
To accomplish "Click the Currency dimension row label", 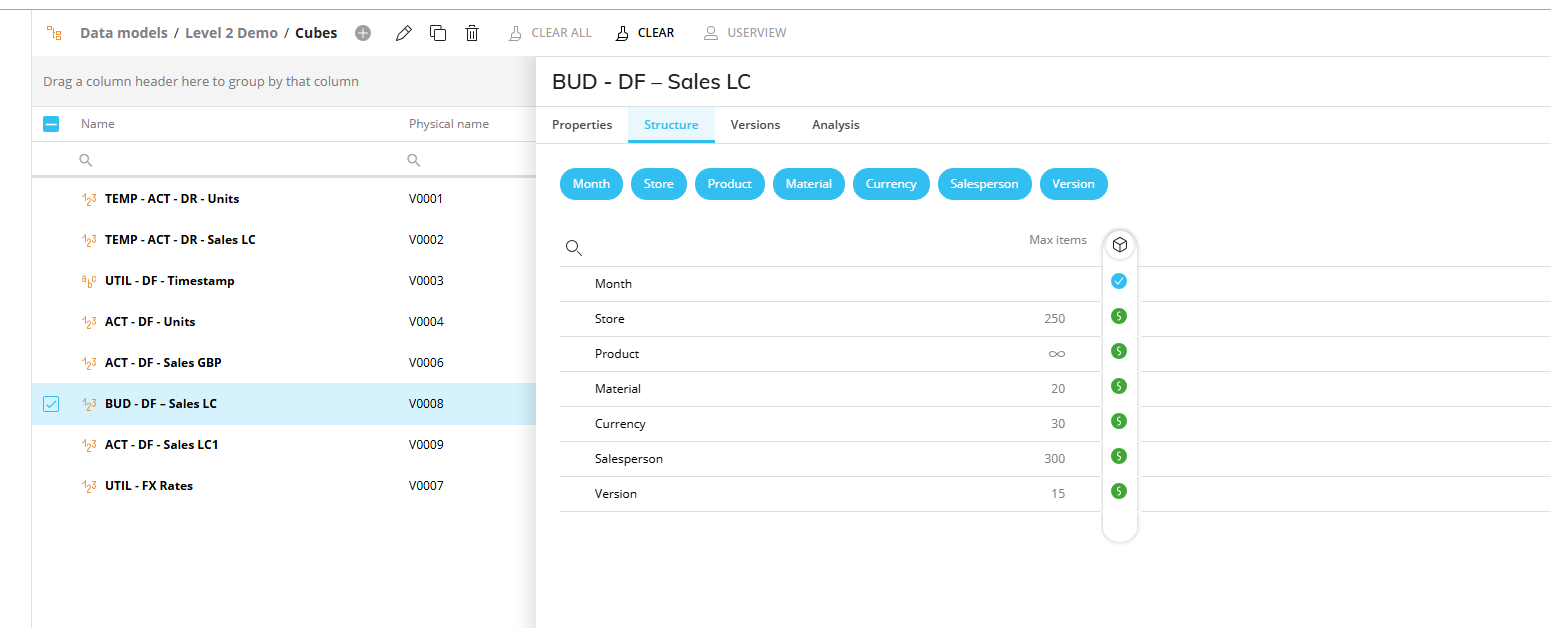I will [620, 424].
